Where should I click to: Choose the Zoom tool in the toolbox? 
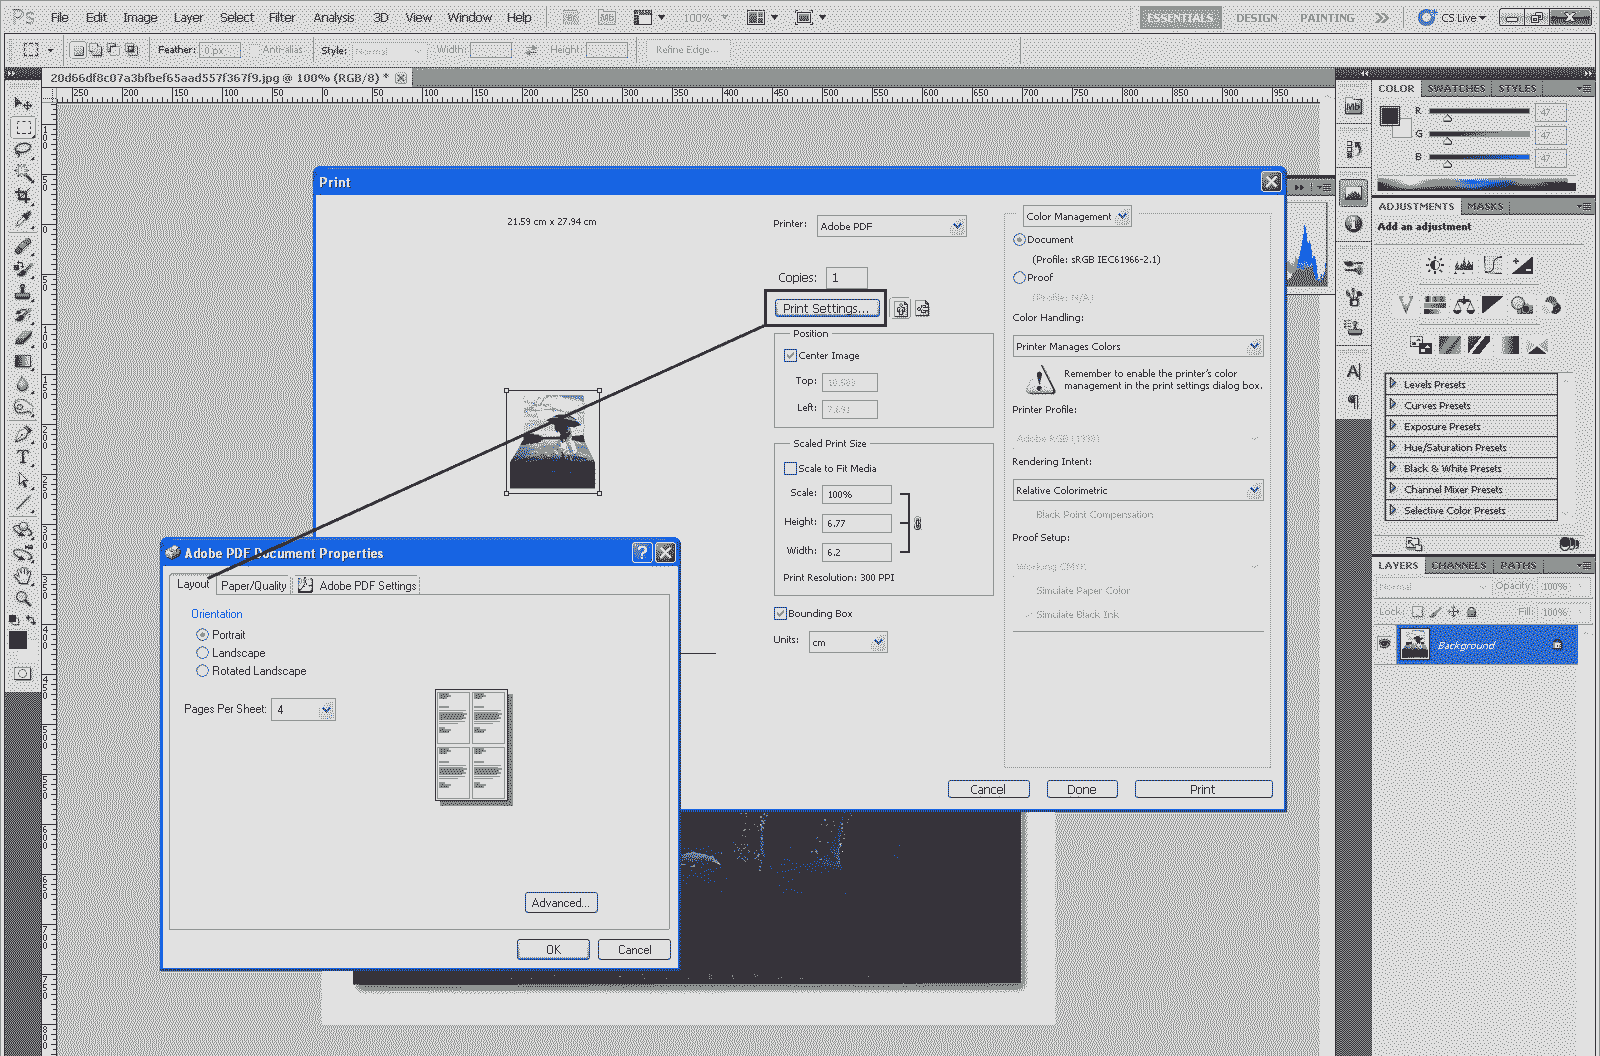22,599
